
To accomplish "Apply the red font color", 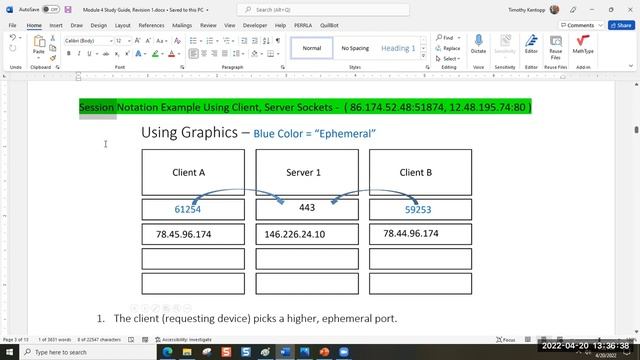I will point(171,53).
